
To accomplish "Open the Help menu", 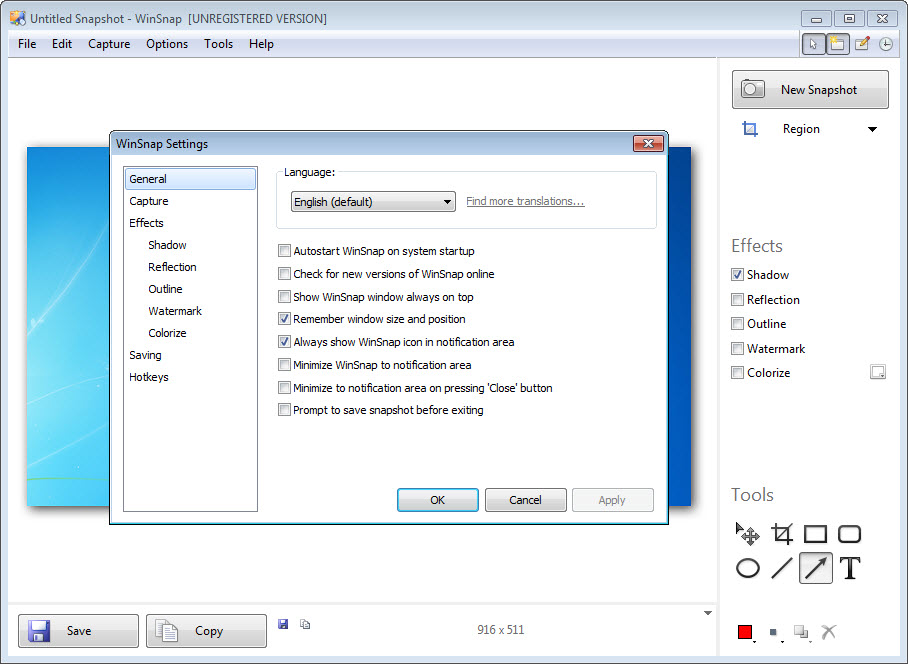I will [261, 44].
